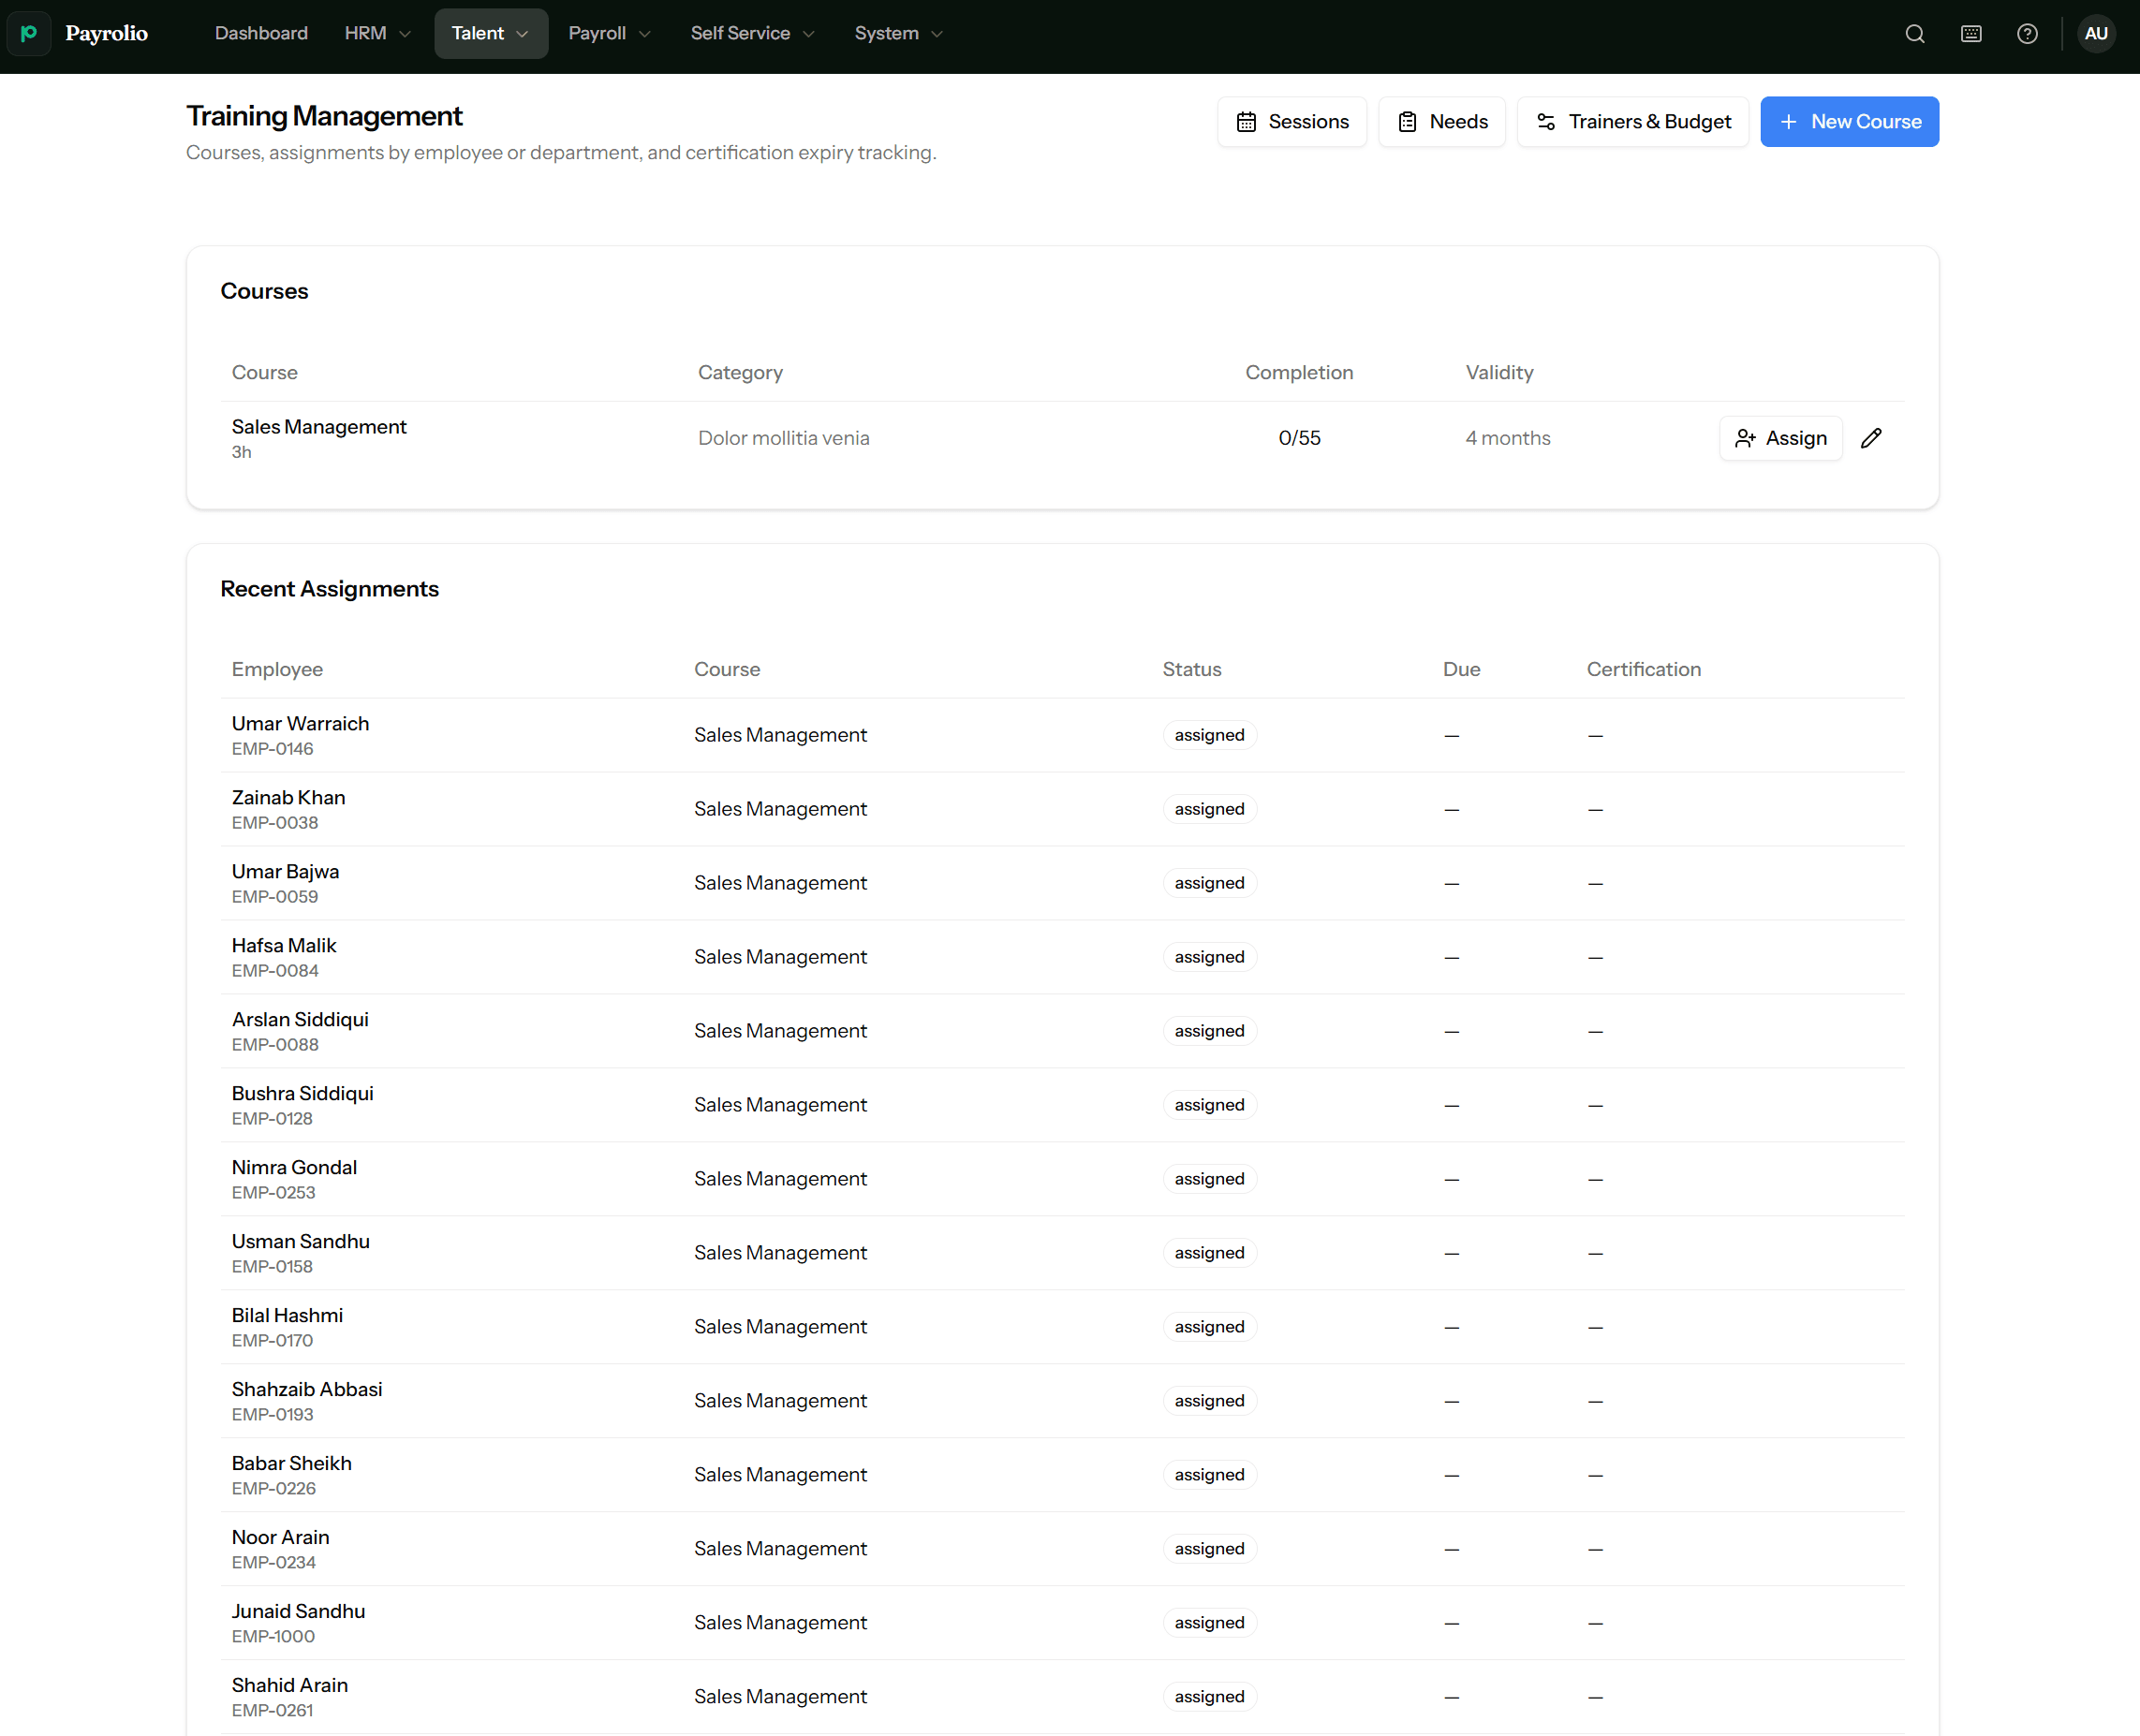The height and width of the screenshot is (1736, 2140).
Task: Click the Payrolio logo icon
Action: pyautogui.click(x=29, y=34)
